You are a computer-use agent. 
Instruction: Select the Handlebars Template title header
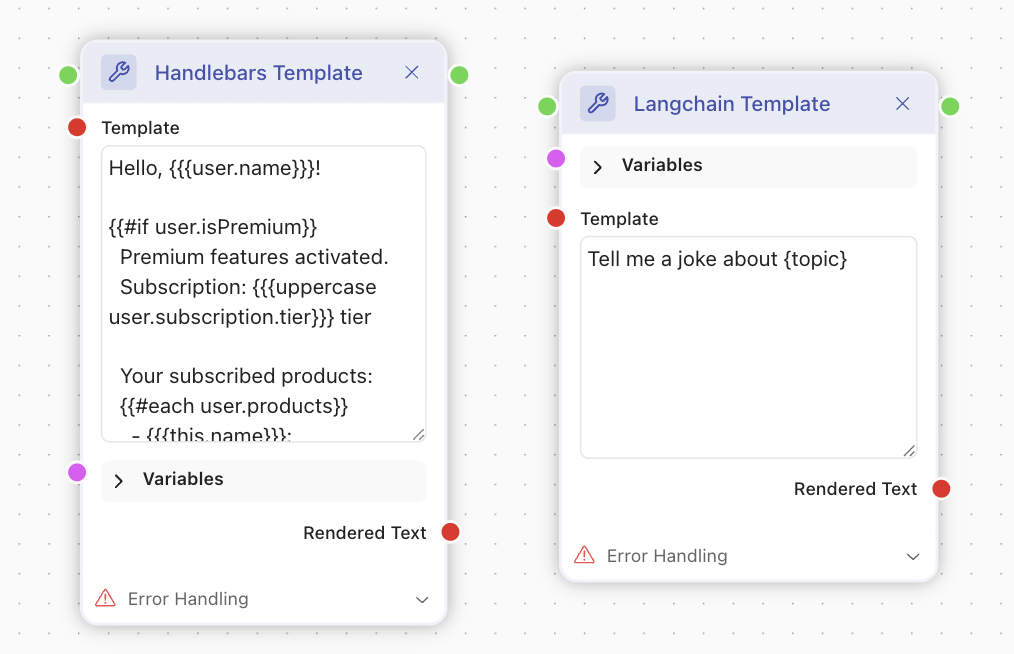tap(258, 73)
